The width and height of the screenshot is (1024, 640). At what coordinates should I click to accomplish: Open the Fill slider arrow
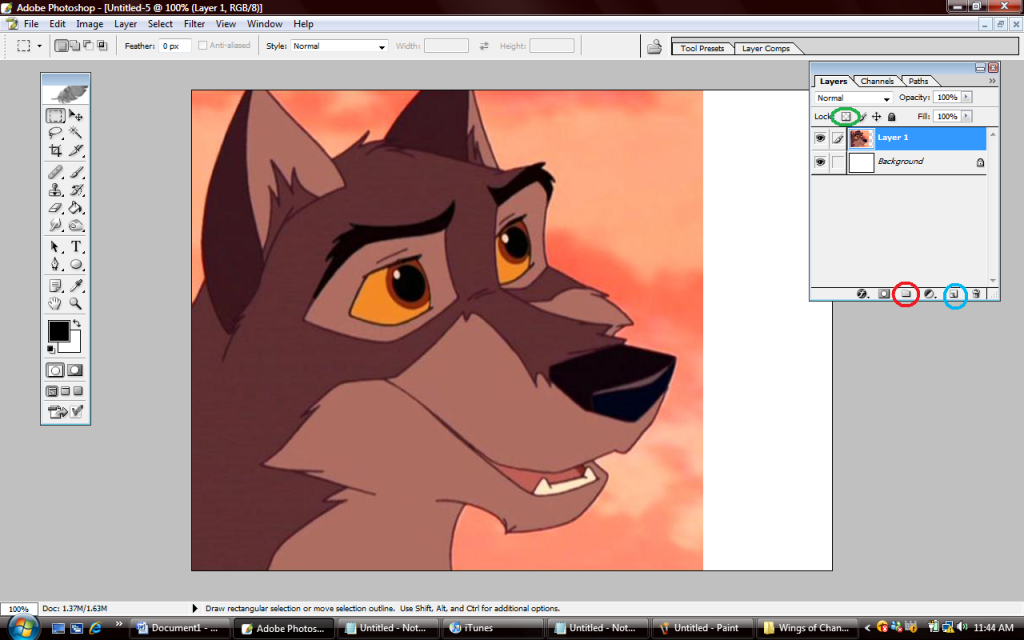tap(967, 116)
